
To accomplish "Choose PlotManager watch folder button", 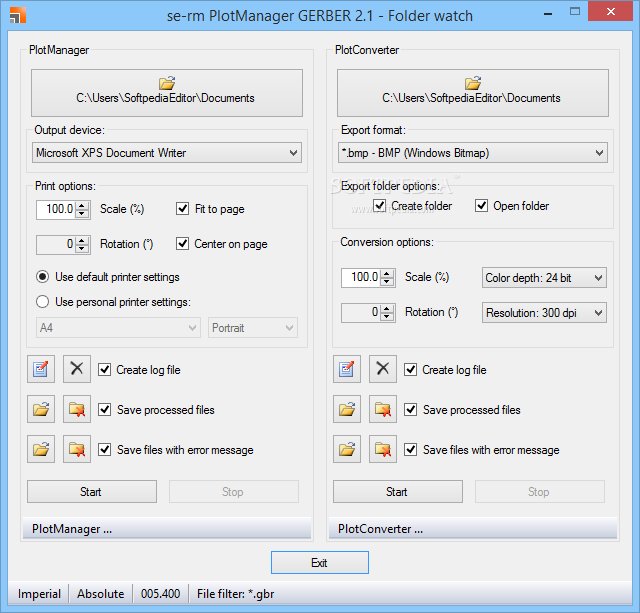I will [167, 93].
